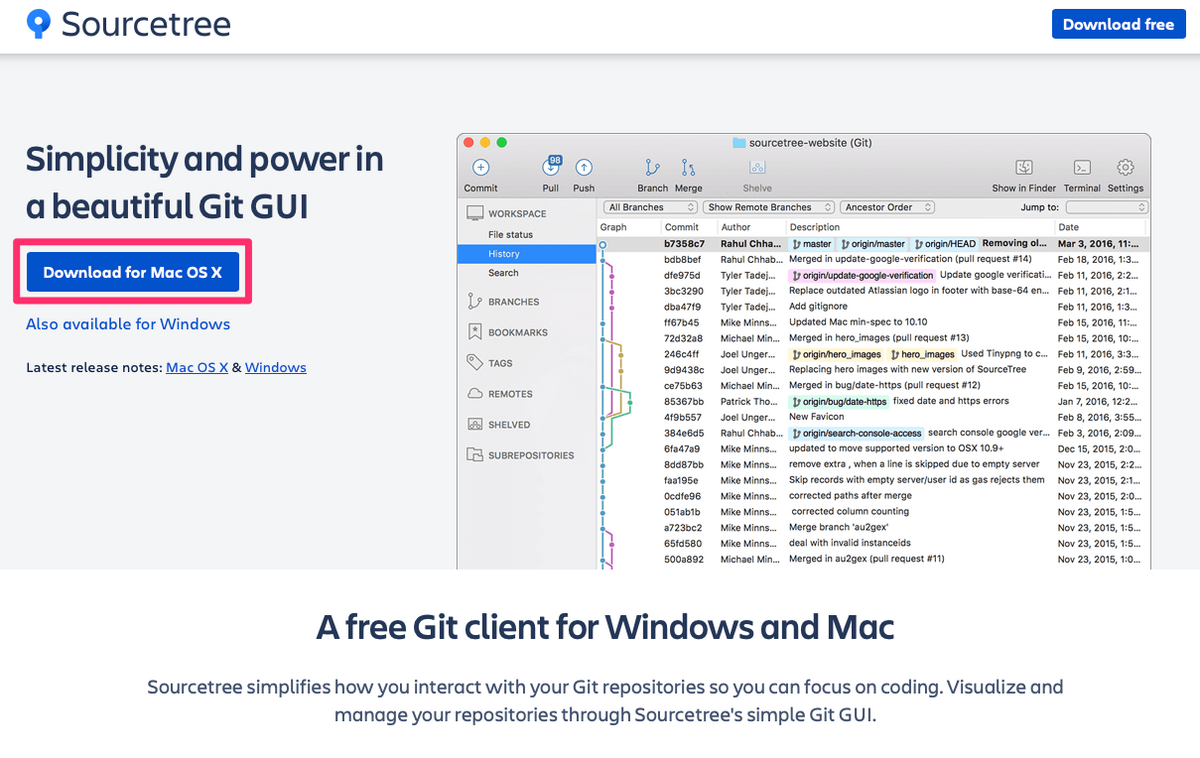Open the All Branches dropdown
The width and height of the screenshot is (1200, 758).
click(x=650, y=207)
